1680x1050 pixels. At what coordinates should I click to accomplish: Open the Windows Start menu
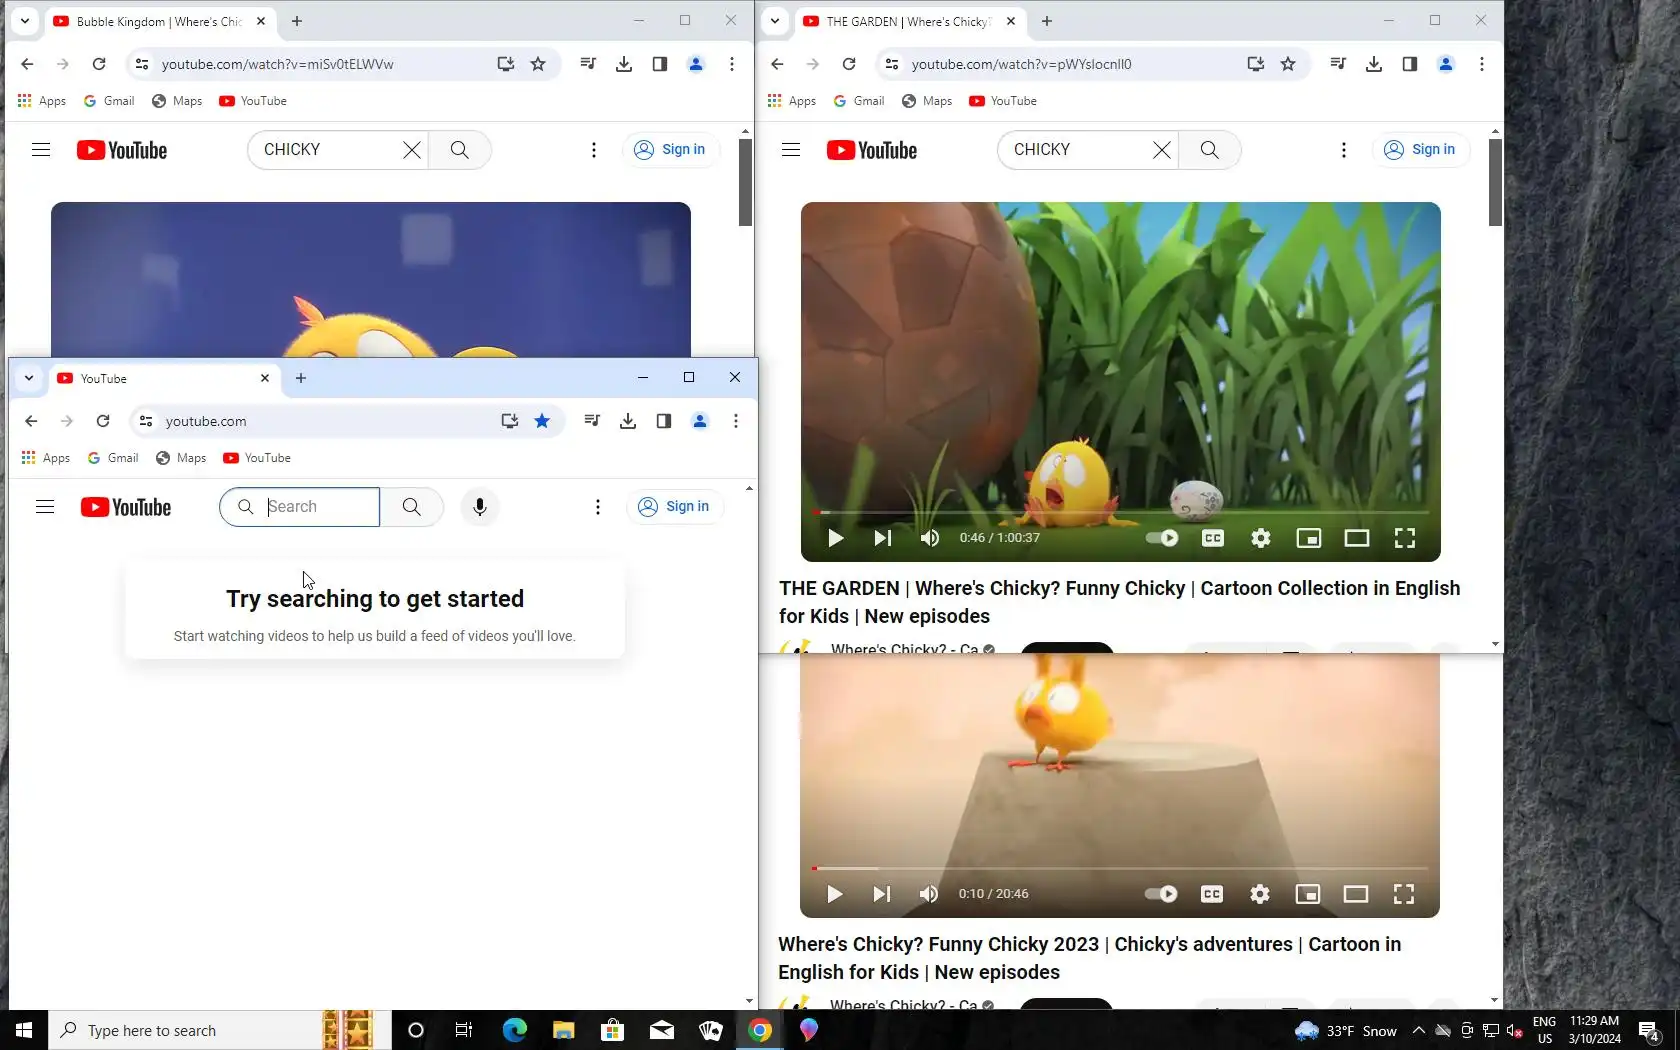click(x=24, y=1030)
